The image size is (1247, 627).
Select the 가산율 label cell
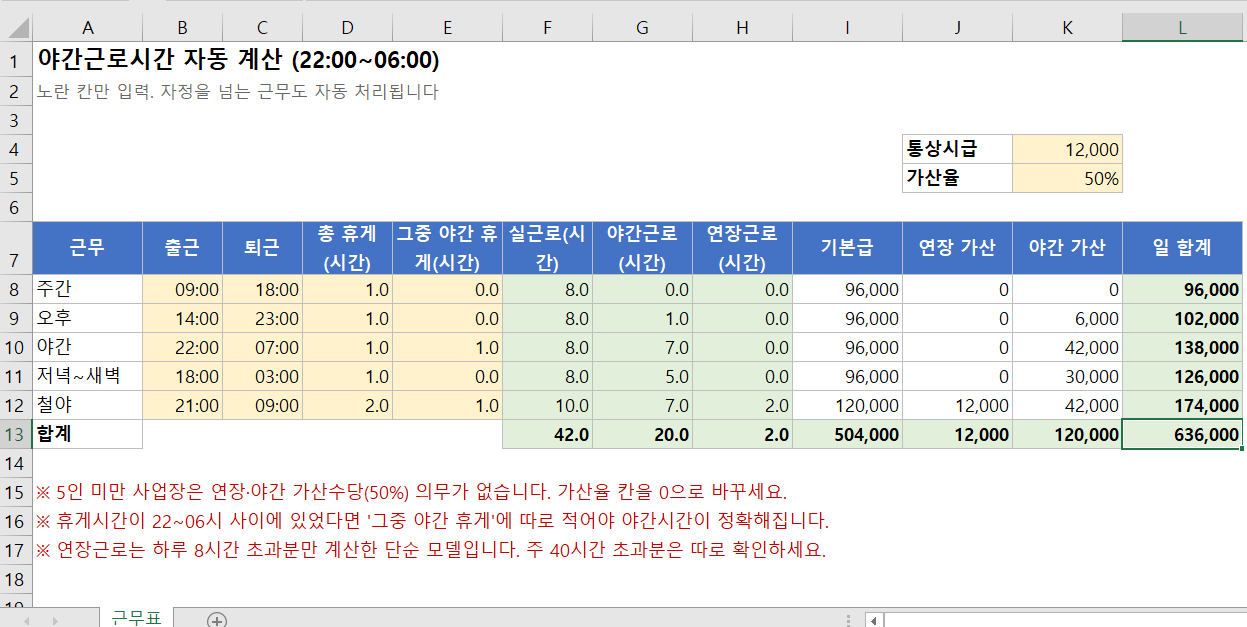point(957,179)
